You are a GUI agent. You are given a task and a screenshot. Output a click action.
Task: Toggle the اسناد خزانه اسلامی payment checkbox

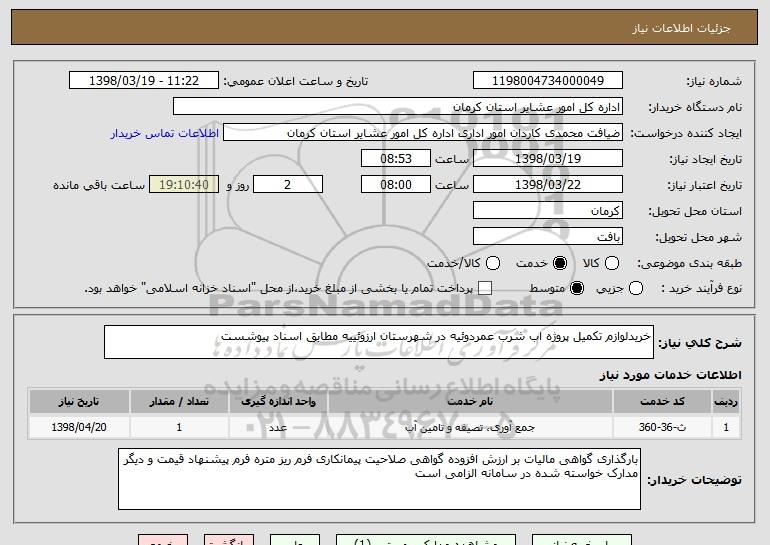(x=485, y=288)
